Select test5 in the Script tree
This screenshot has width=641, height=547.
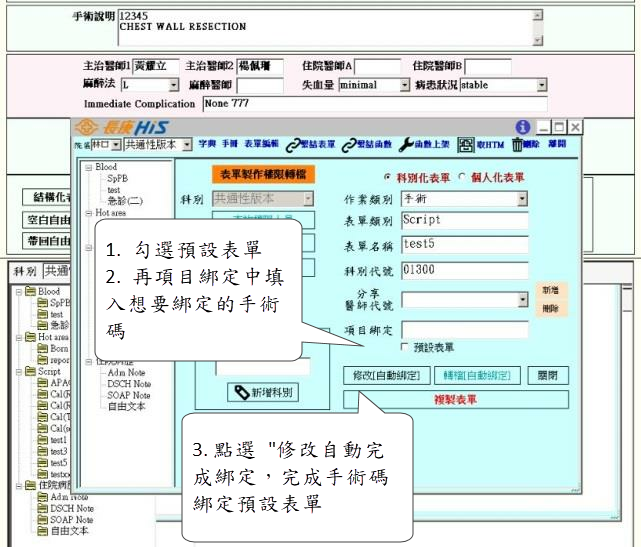pyautogui.click(x=58, y=463)
